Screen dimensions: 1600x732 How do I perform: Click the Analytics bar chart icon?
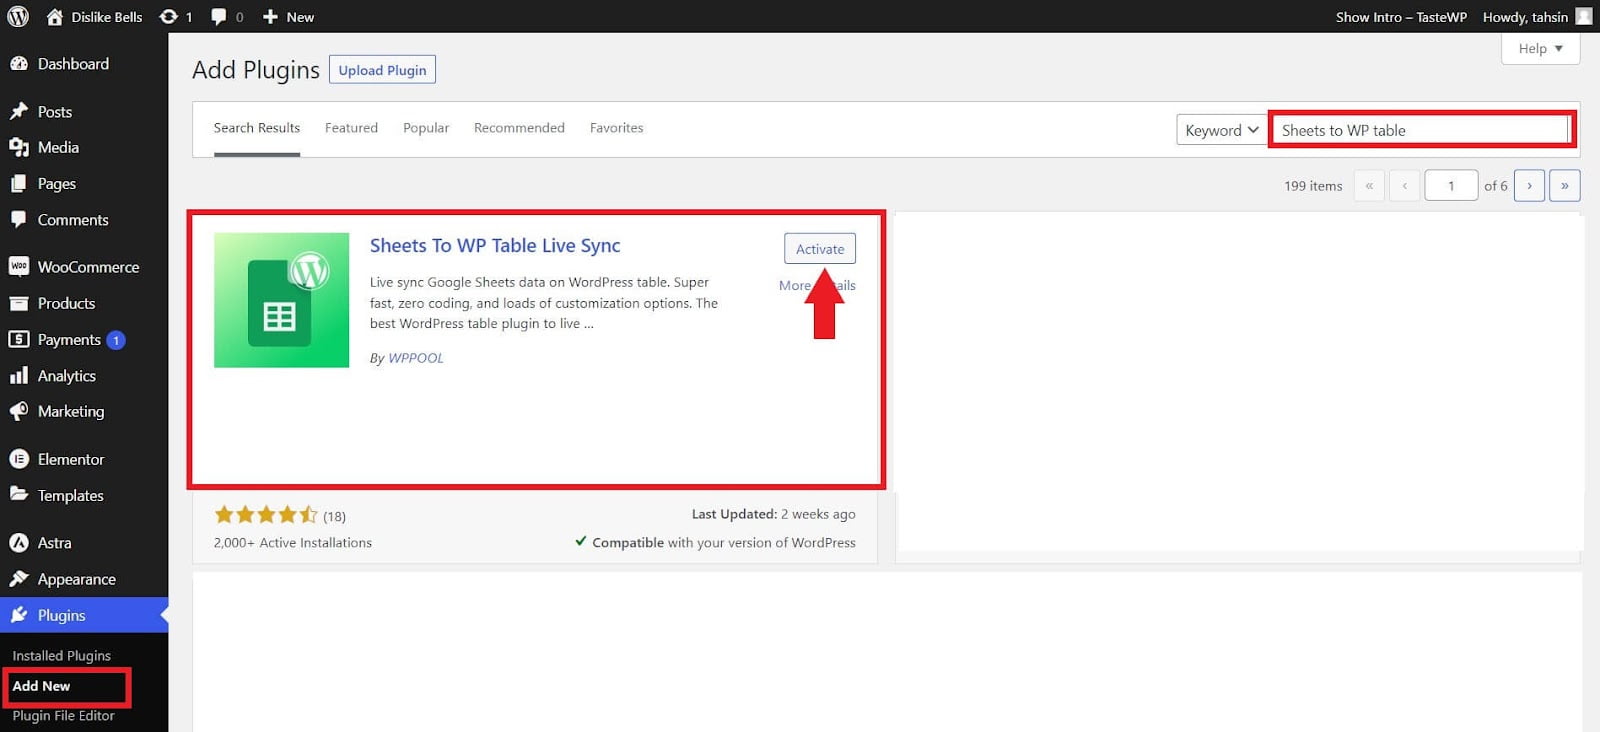coord(19,375)
